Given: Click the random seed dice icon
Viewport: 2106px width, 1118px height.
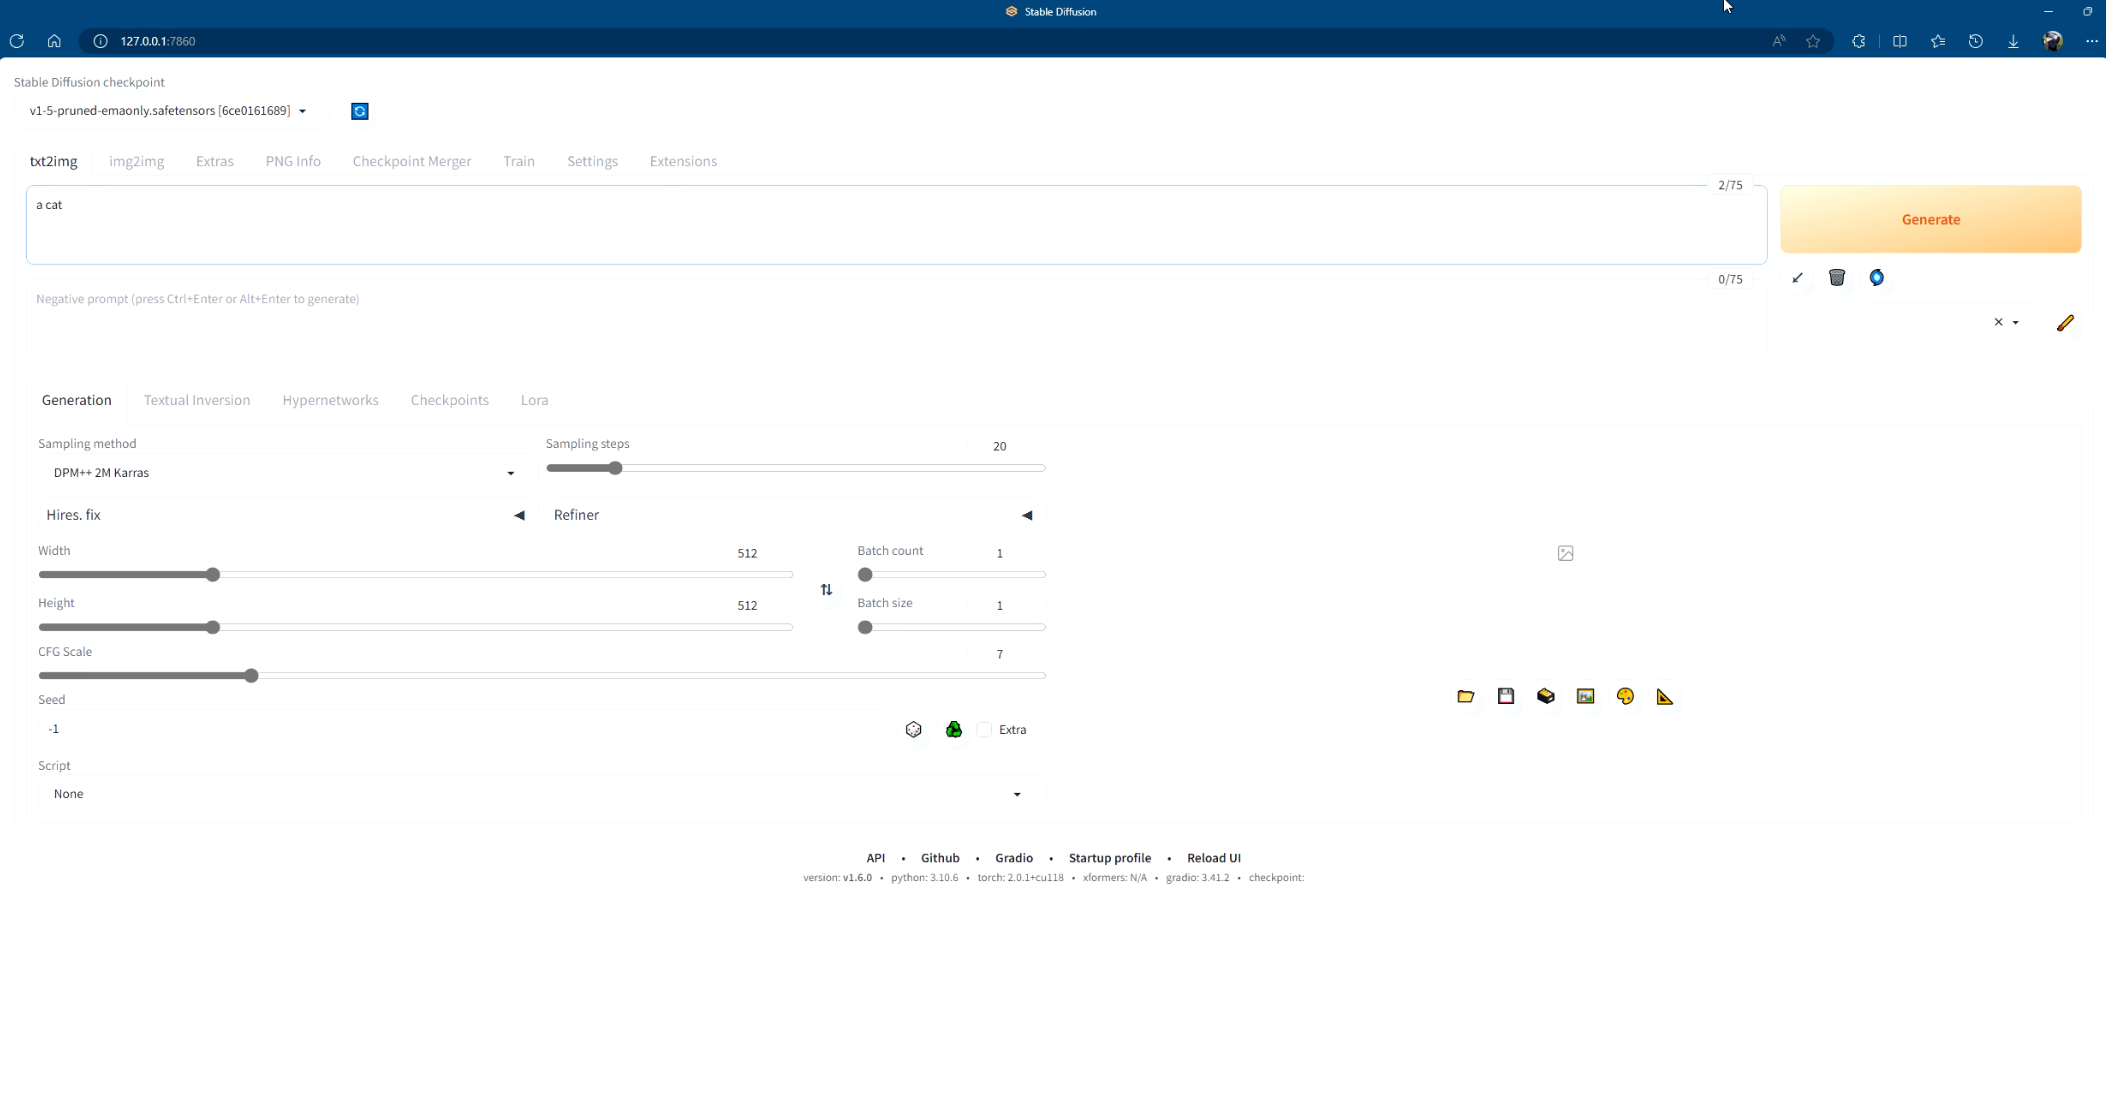Looking at the screenshot, I should click(x=913, y=730).
